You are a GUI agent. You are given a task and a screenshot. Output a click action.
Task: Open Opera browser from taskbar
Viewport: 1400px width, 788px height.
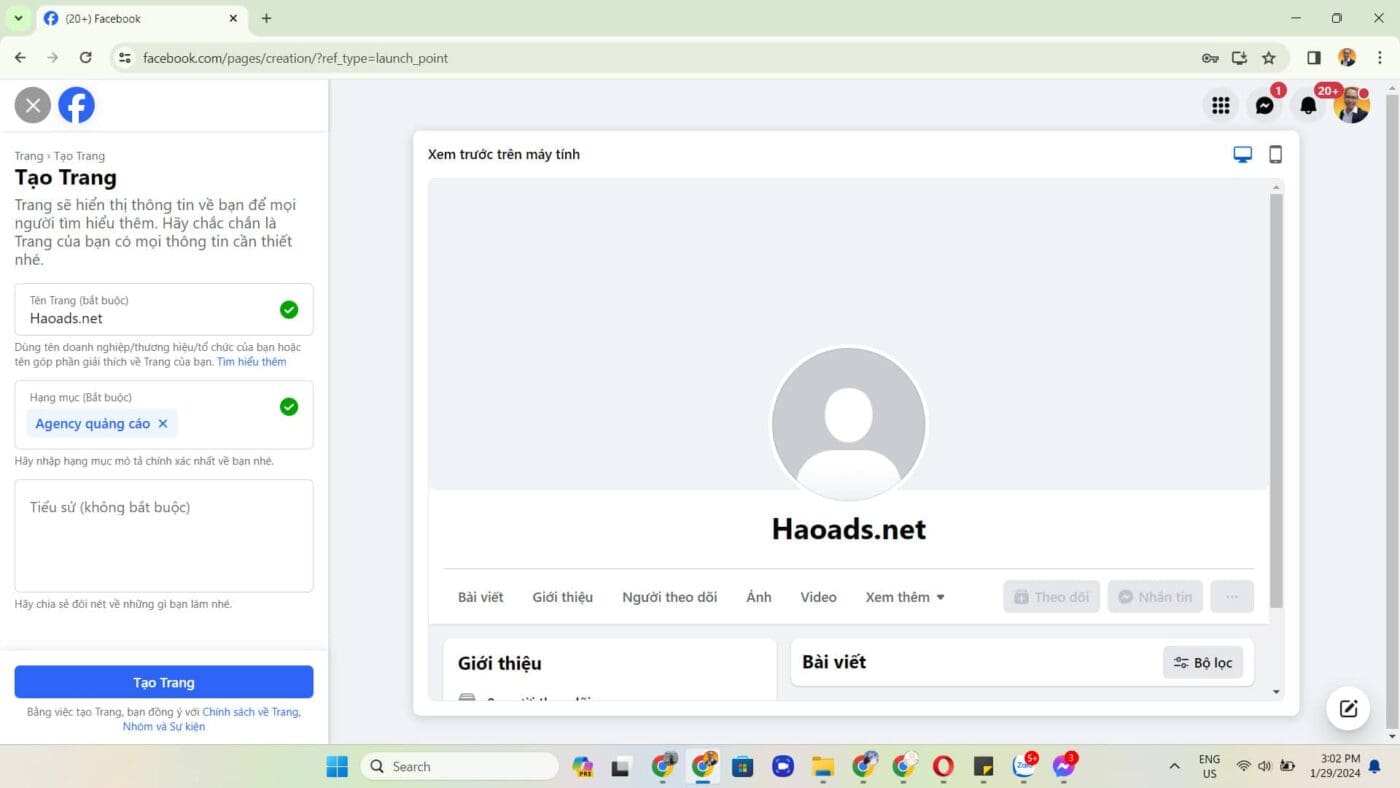943,766
